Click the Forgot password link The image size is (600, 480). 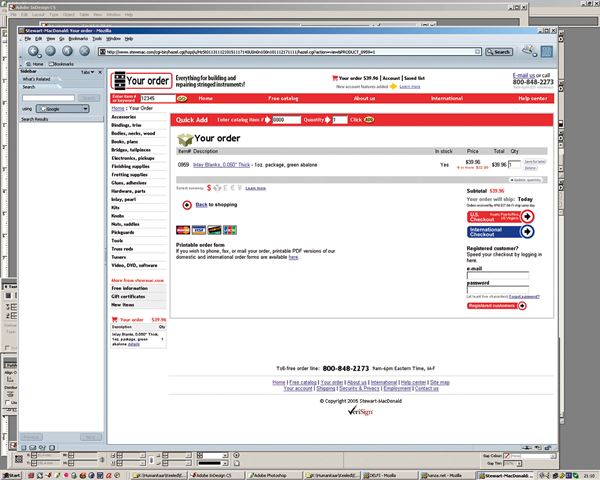(524, 297)
